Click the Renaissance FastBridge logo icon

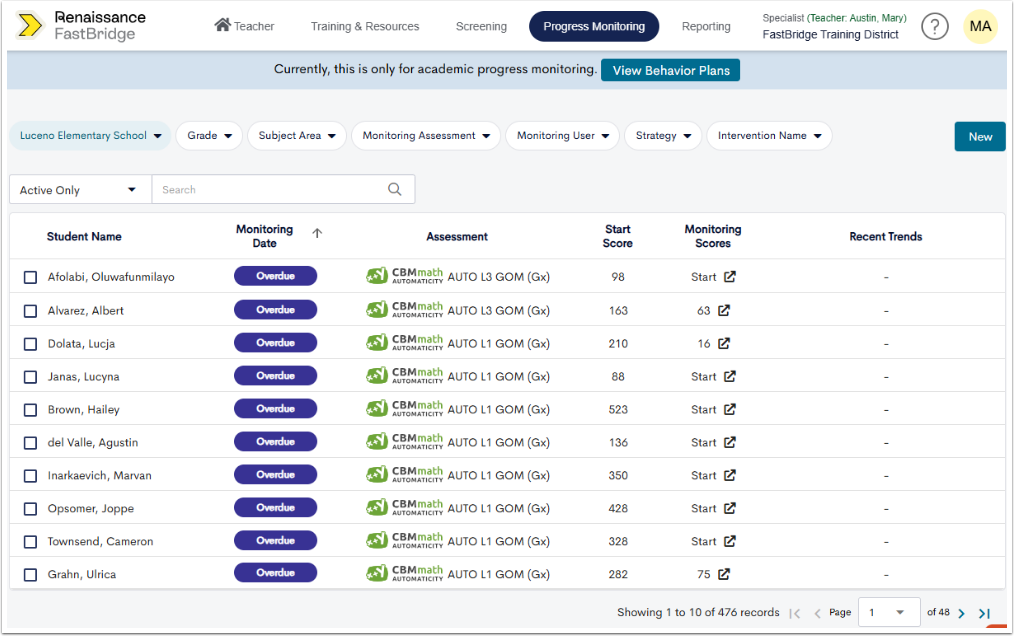point(29,26)
